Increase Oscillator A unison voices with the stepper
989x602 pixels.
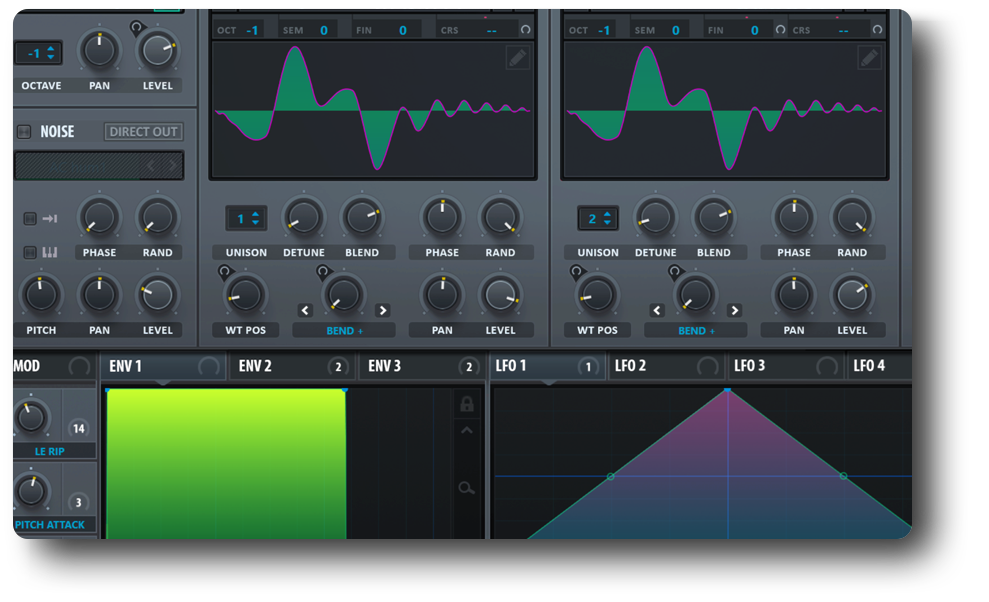pyautogui.click(x=255, y=212)
